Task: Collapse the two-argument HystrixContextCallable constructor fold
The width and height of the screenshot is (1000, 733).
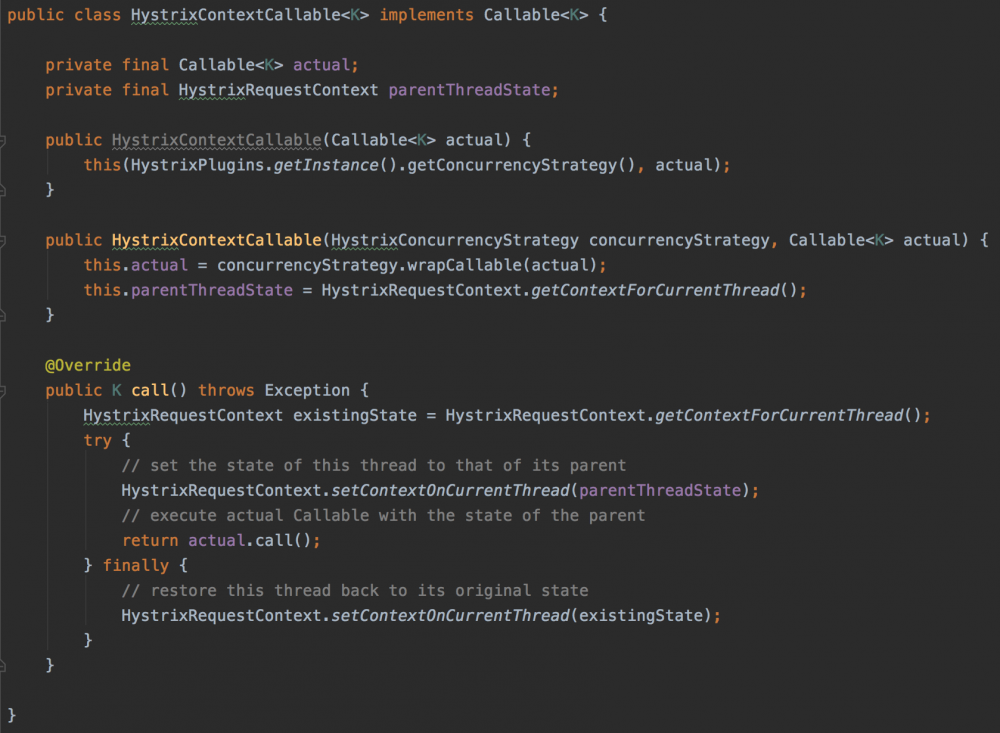Action: click(3, 240)
